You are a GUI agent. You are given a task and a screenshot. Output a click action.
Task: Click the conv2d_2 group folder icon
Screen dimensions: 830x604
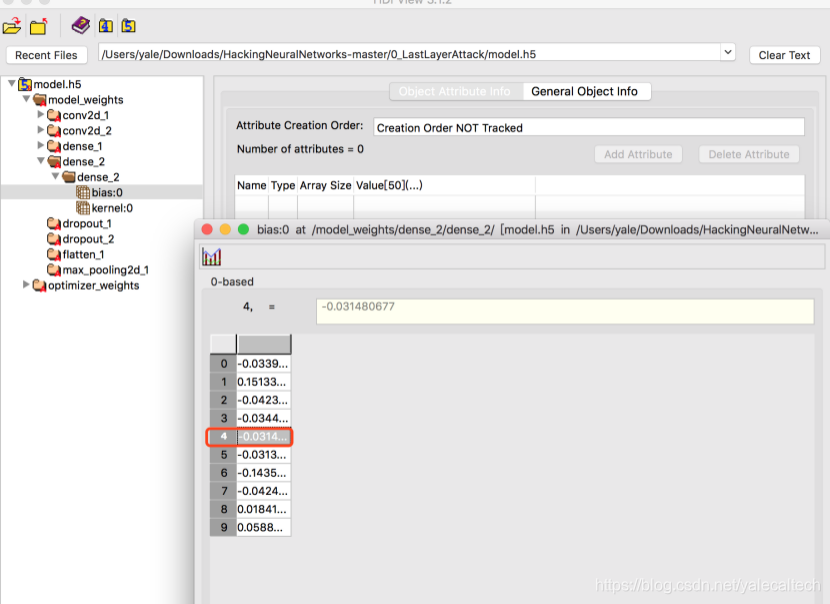pos(54,130)
